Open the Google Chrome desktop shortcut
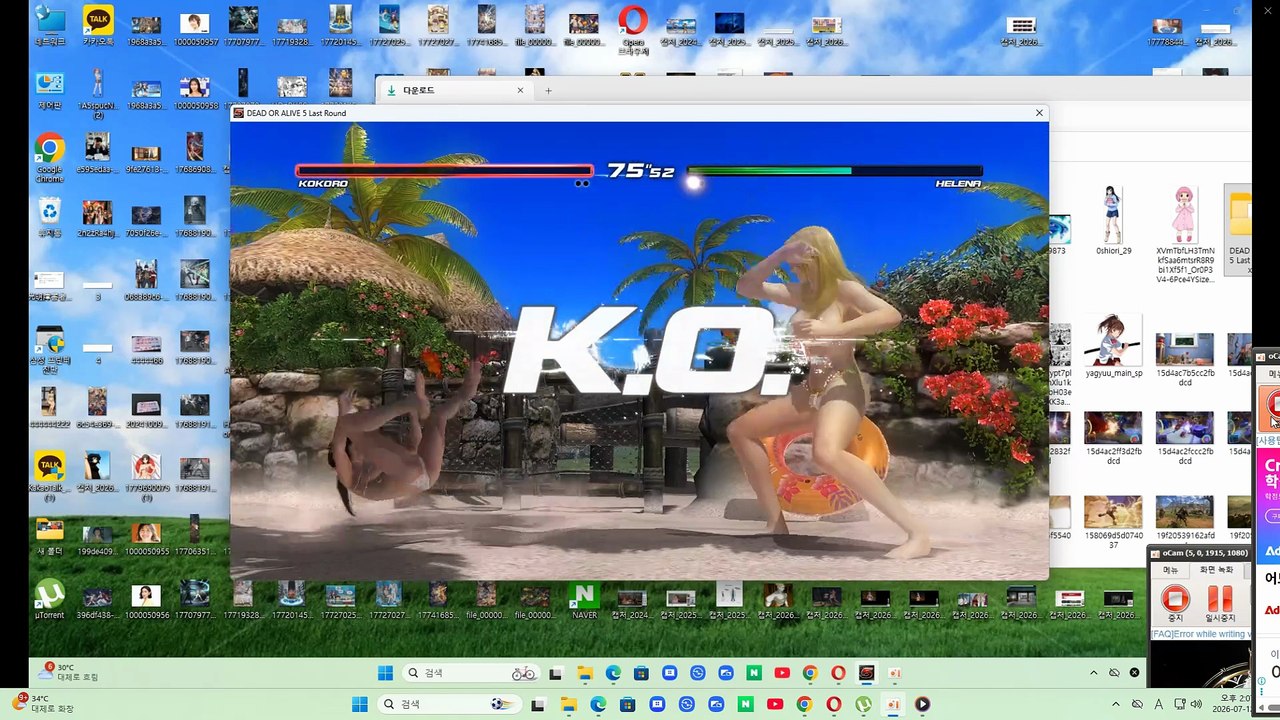The image size is (1280, 720). pos(49,158)
